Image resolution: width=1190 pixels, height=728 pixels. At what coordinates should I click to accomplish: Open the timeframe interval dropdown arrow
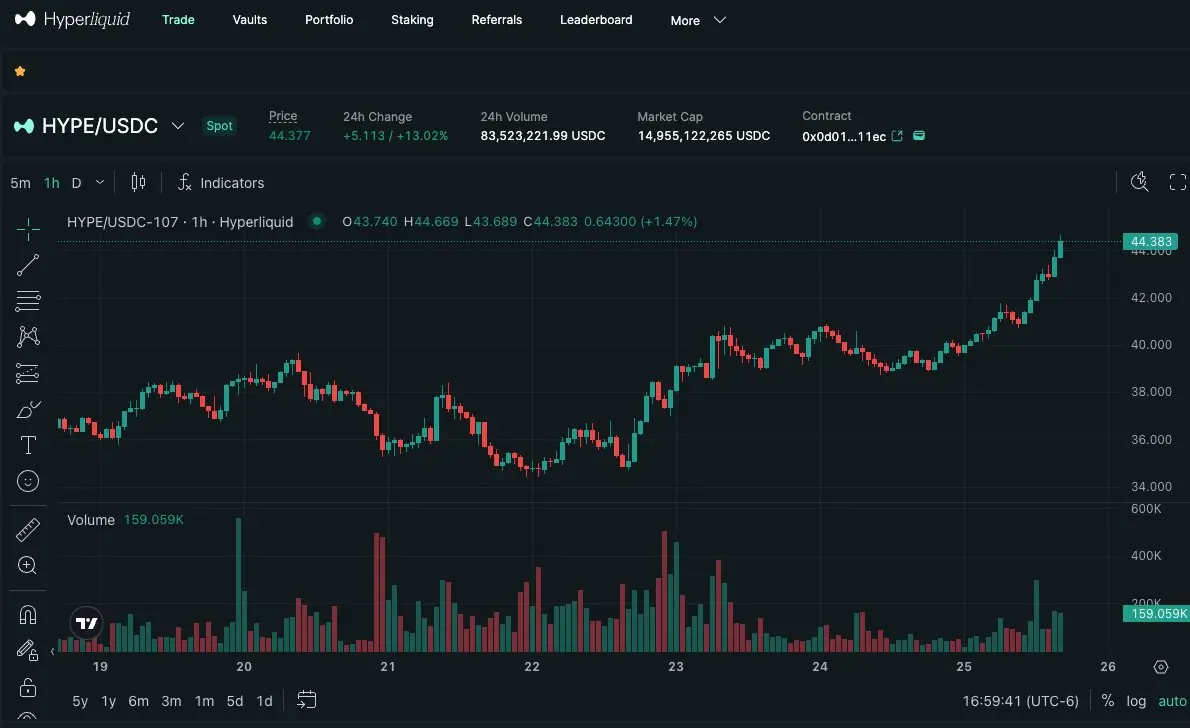pos(99,183)
